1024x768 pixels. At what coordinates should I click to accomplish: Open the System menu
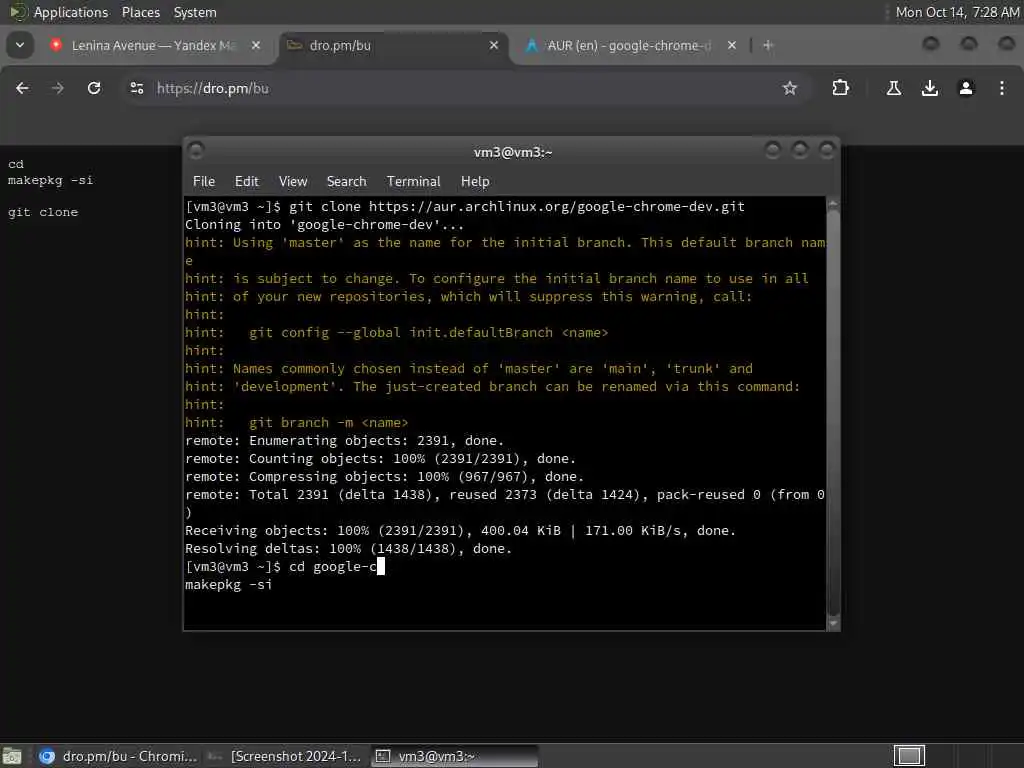195,12
